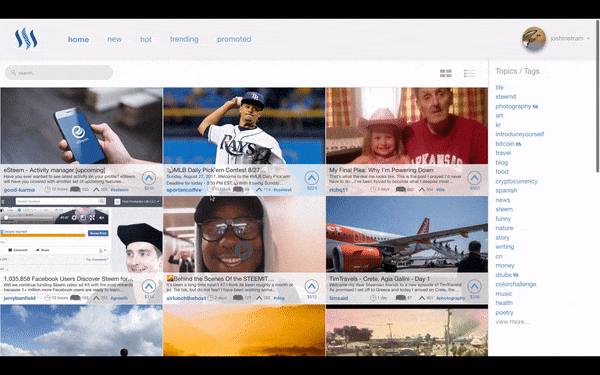Open the TimTravels Crete post title

[380, 279]
